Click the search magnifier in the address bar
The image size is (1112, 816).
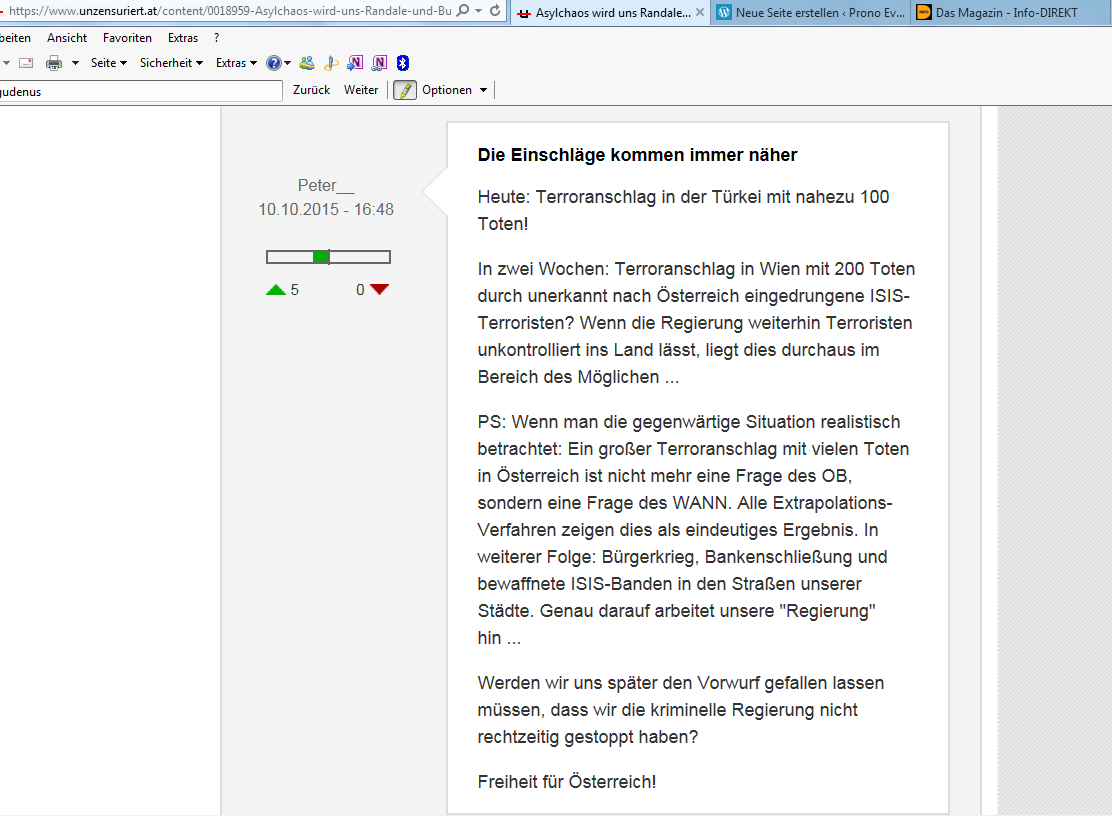pyautogui.click(x=463, y=10)
